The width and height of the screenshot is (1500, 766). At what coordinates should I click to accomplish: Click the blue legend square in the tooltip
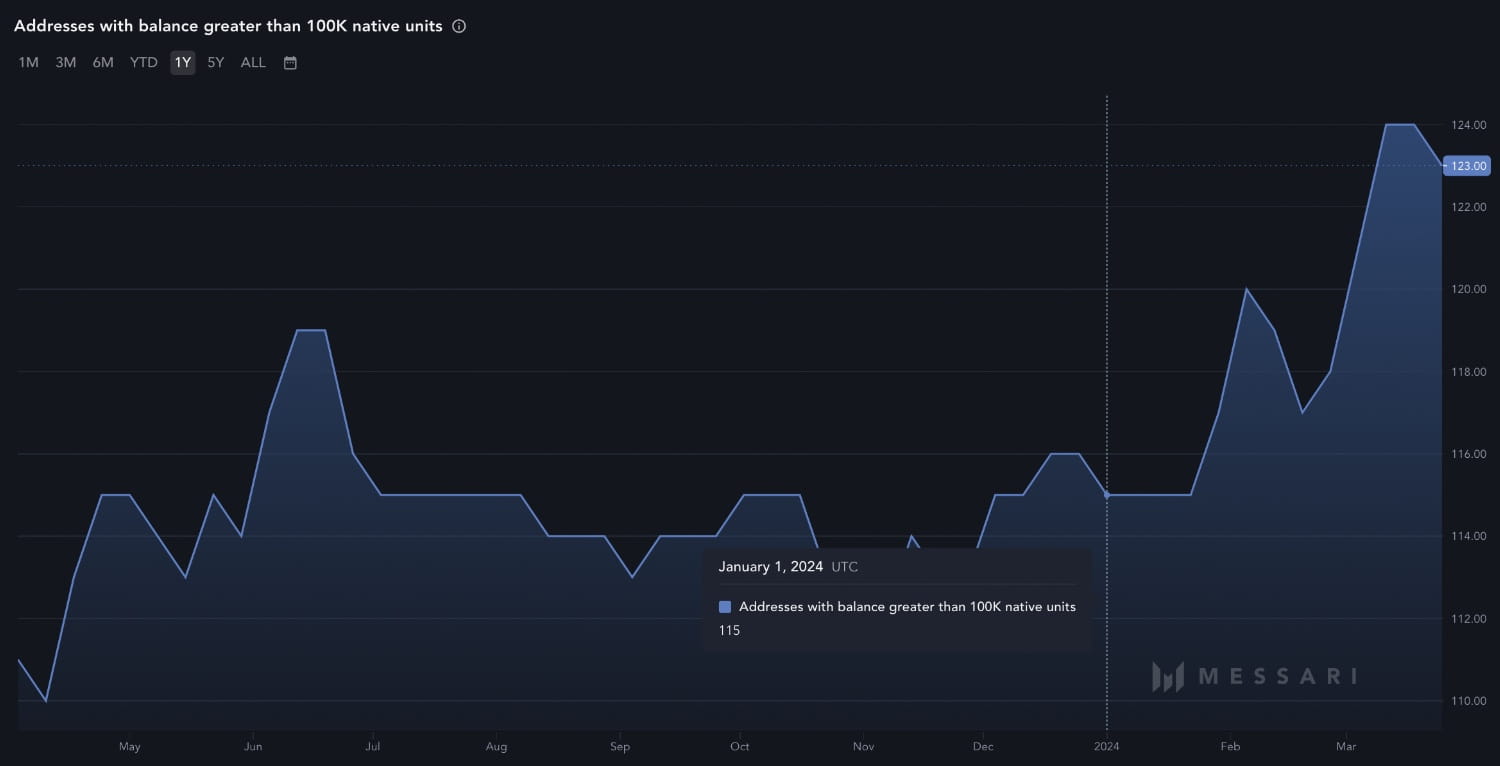(x=723, y=606)
